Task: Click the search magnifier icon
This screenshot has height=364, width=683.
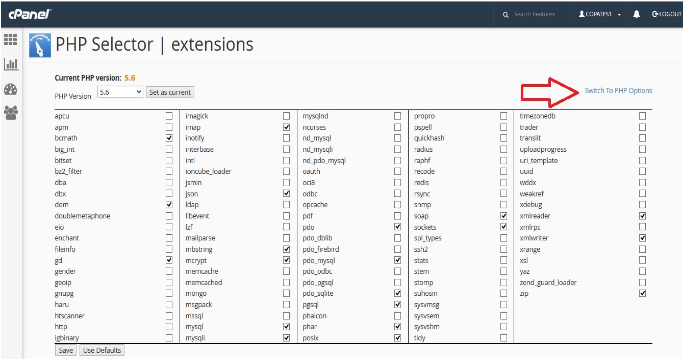Action: coord(505,14)
